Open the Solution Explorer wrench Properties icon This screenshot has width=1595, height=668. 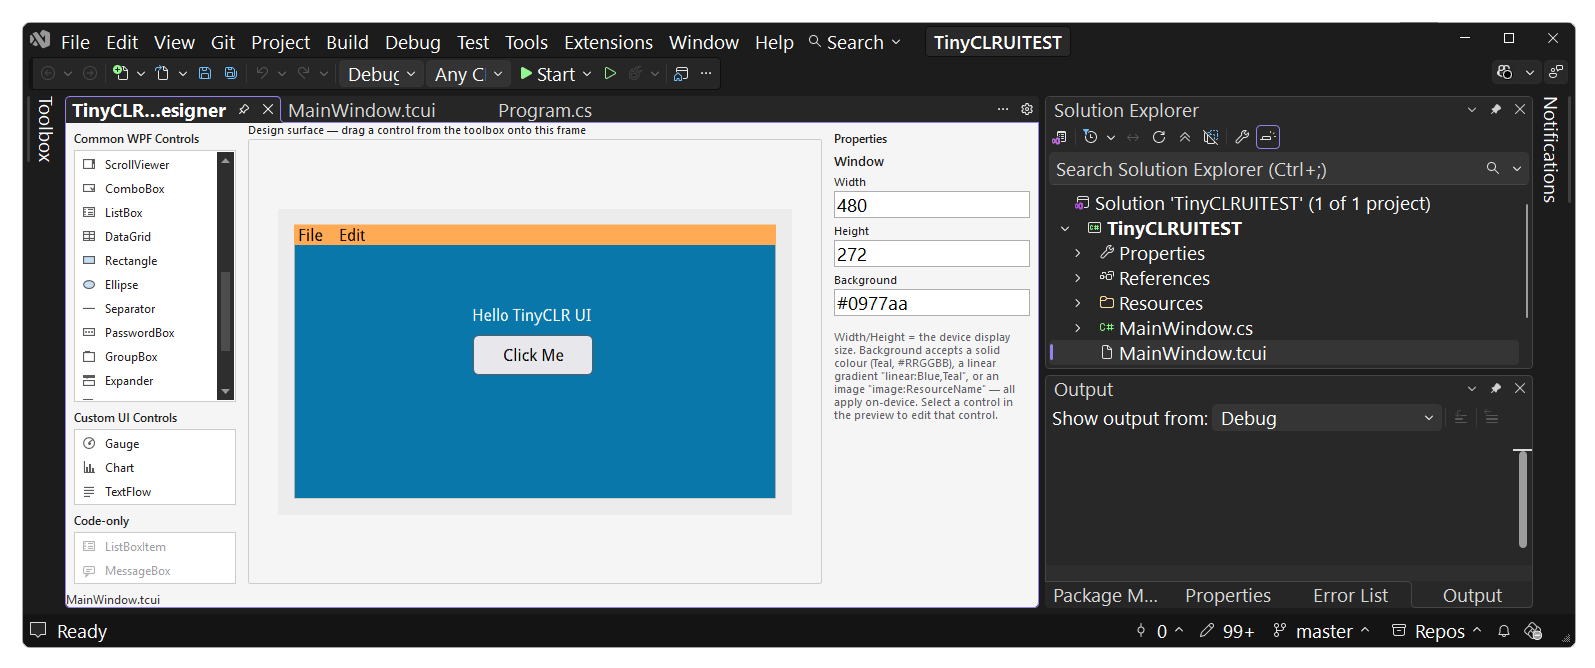1242,137
